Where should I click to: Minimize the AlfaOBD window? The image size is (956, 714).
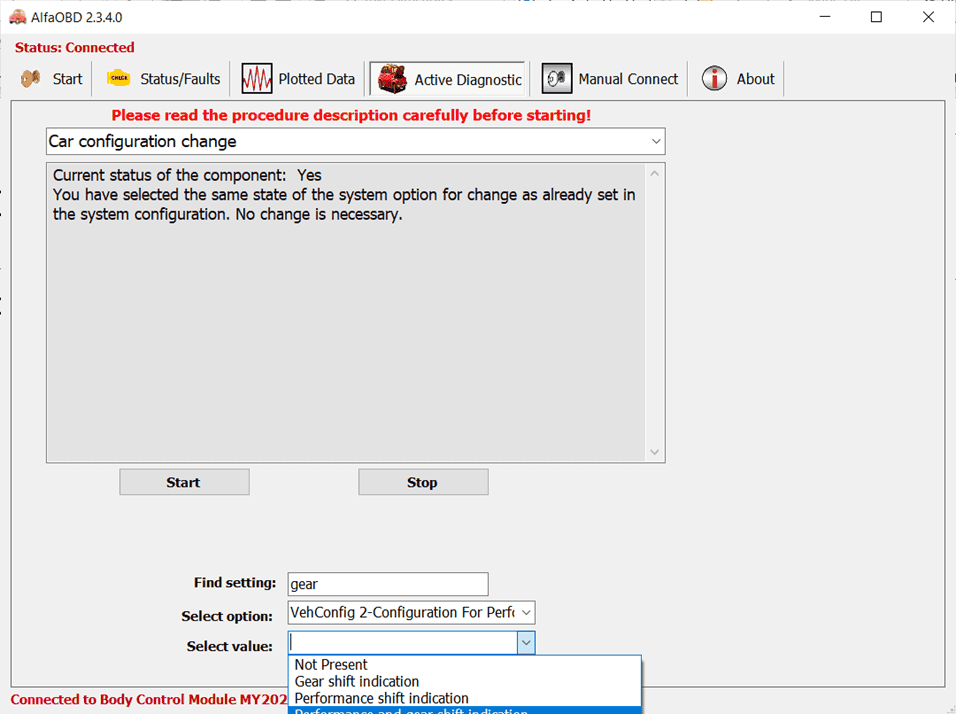(825, 17)
